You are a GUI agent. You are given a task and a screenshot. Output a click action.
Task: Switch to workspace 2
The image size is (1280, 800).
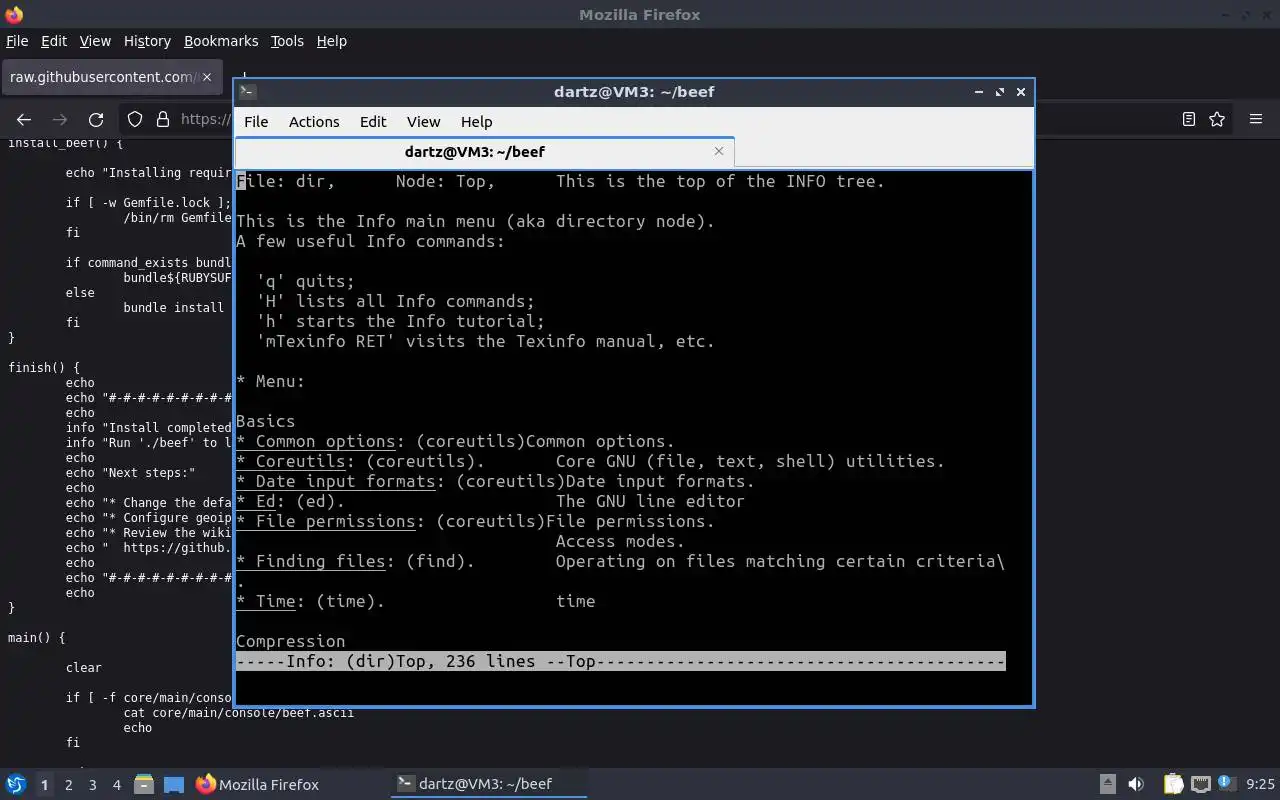pyautogui.click(x=68, y=785)
